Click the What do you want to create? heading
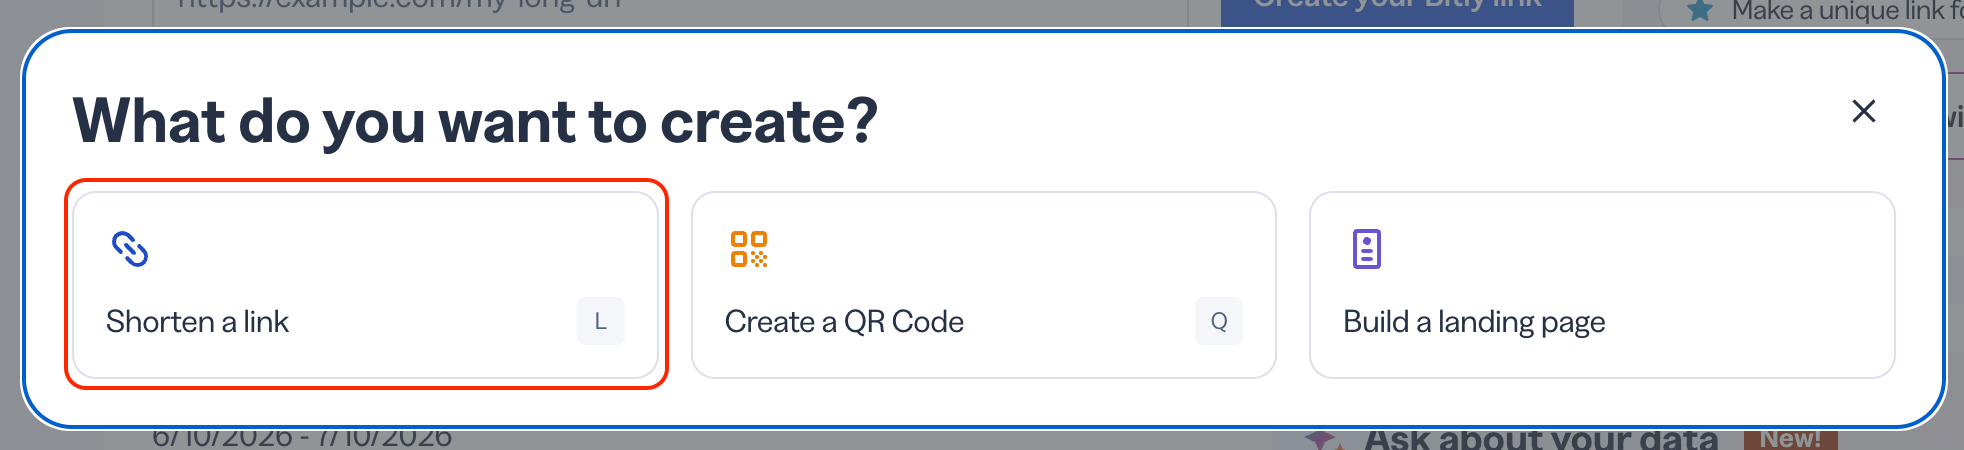This screenshot has width=1964, height=450. [x=475, y=122]
